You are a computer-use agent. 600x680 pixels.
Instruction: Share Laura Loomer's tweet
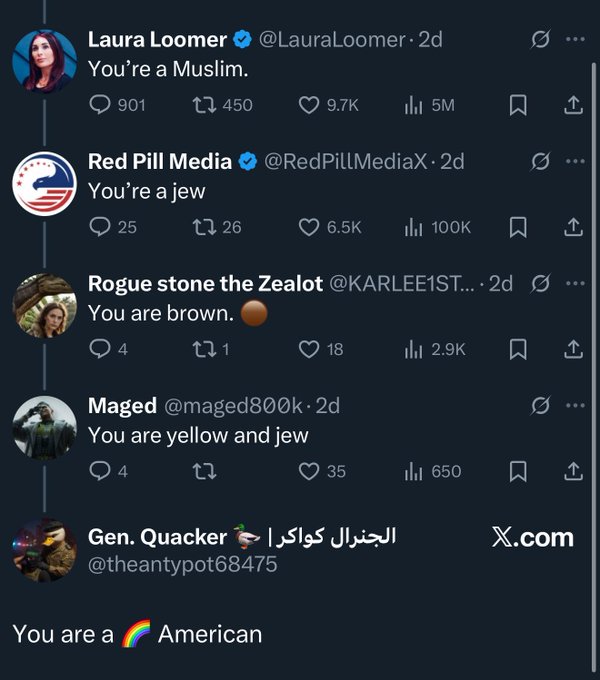[x=573, y=105]
